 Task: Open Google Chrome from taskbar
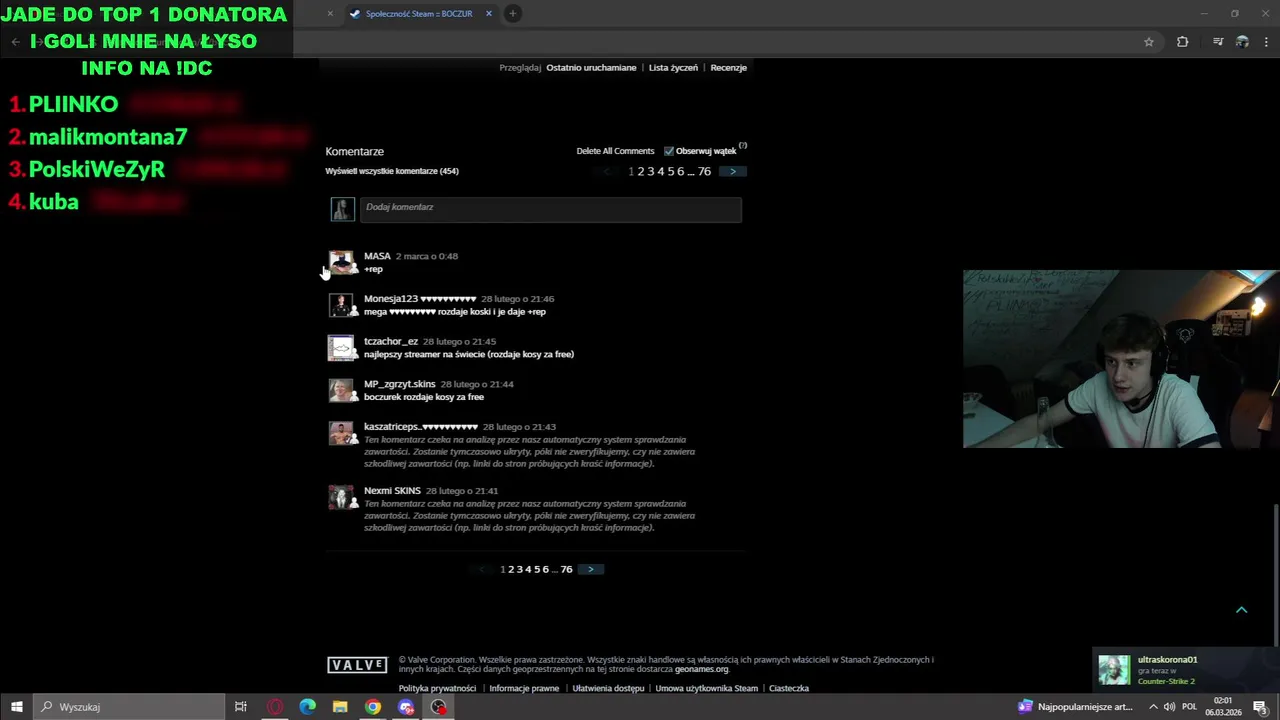(x=373, y=707)
